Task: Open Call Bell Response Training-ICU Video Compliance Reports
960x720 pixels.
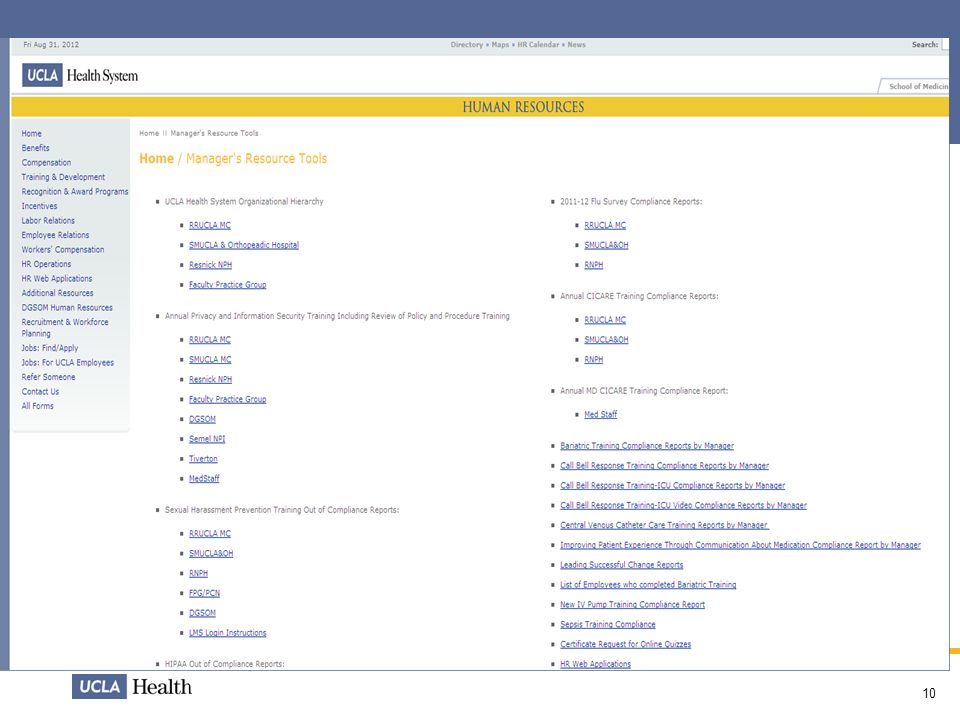Action: [683, 506]
